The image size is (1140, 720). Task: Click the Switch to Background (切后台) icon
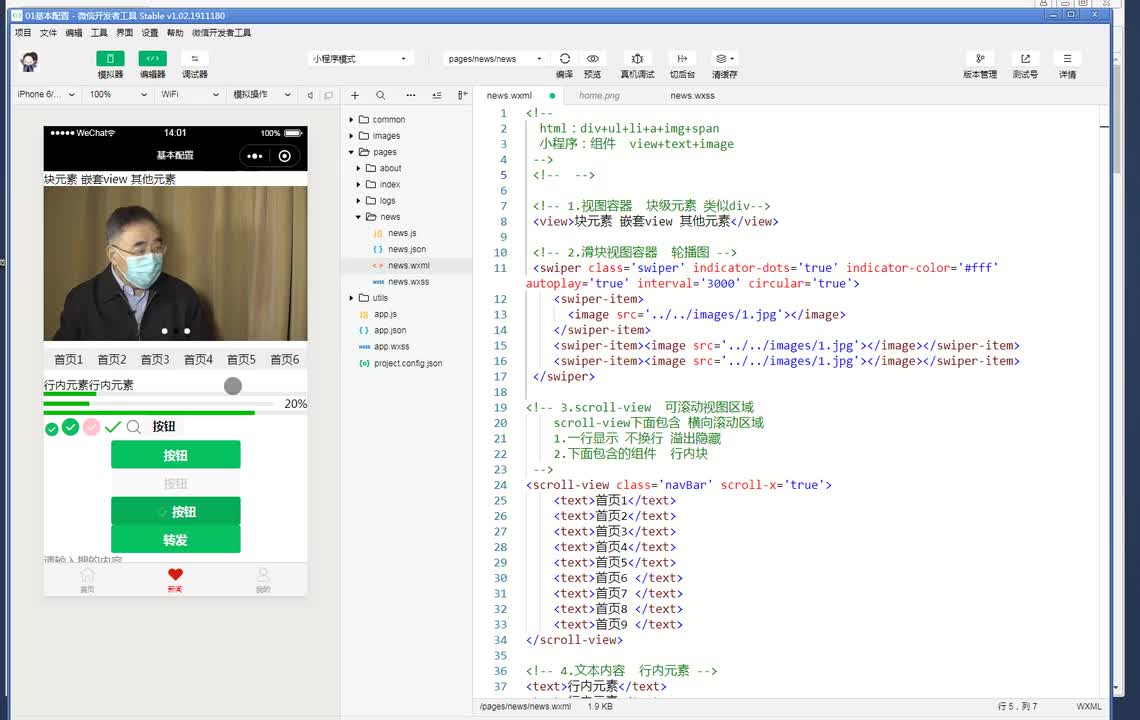coord(682,59)
